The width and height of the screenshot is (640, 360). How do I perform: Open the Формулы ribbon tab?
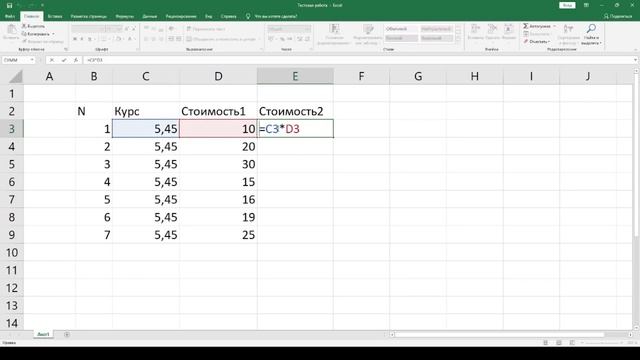click(x=124, y=16)
